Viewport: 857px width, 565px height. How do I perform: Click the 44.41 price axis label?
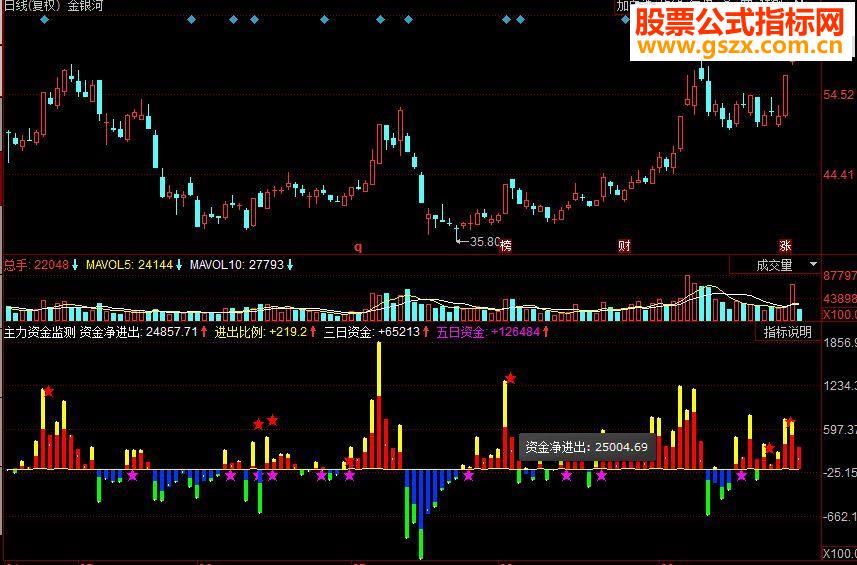839,175
